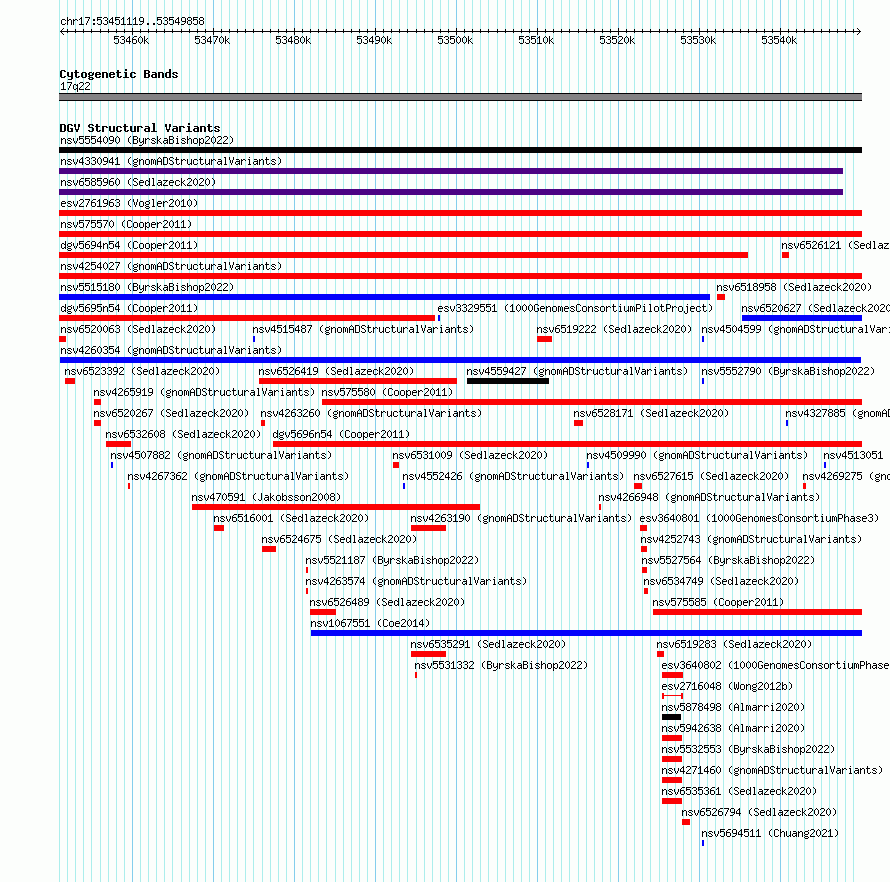Open nsv6535291 (Sedlazeck2020) label
Image resolution: width=890 pixels, height=882 pixels.
[x=488, y=644]
